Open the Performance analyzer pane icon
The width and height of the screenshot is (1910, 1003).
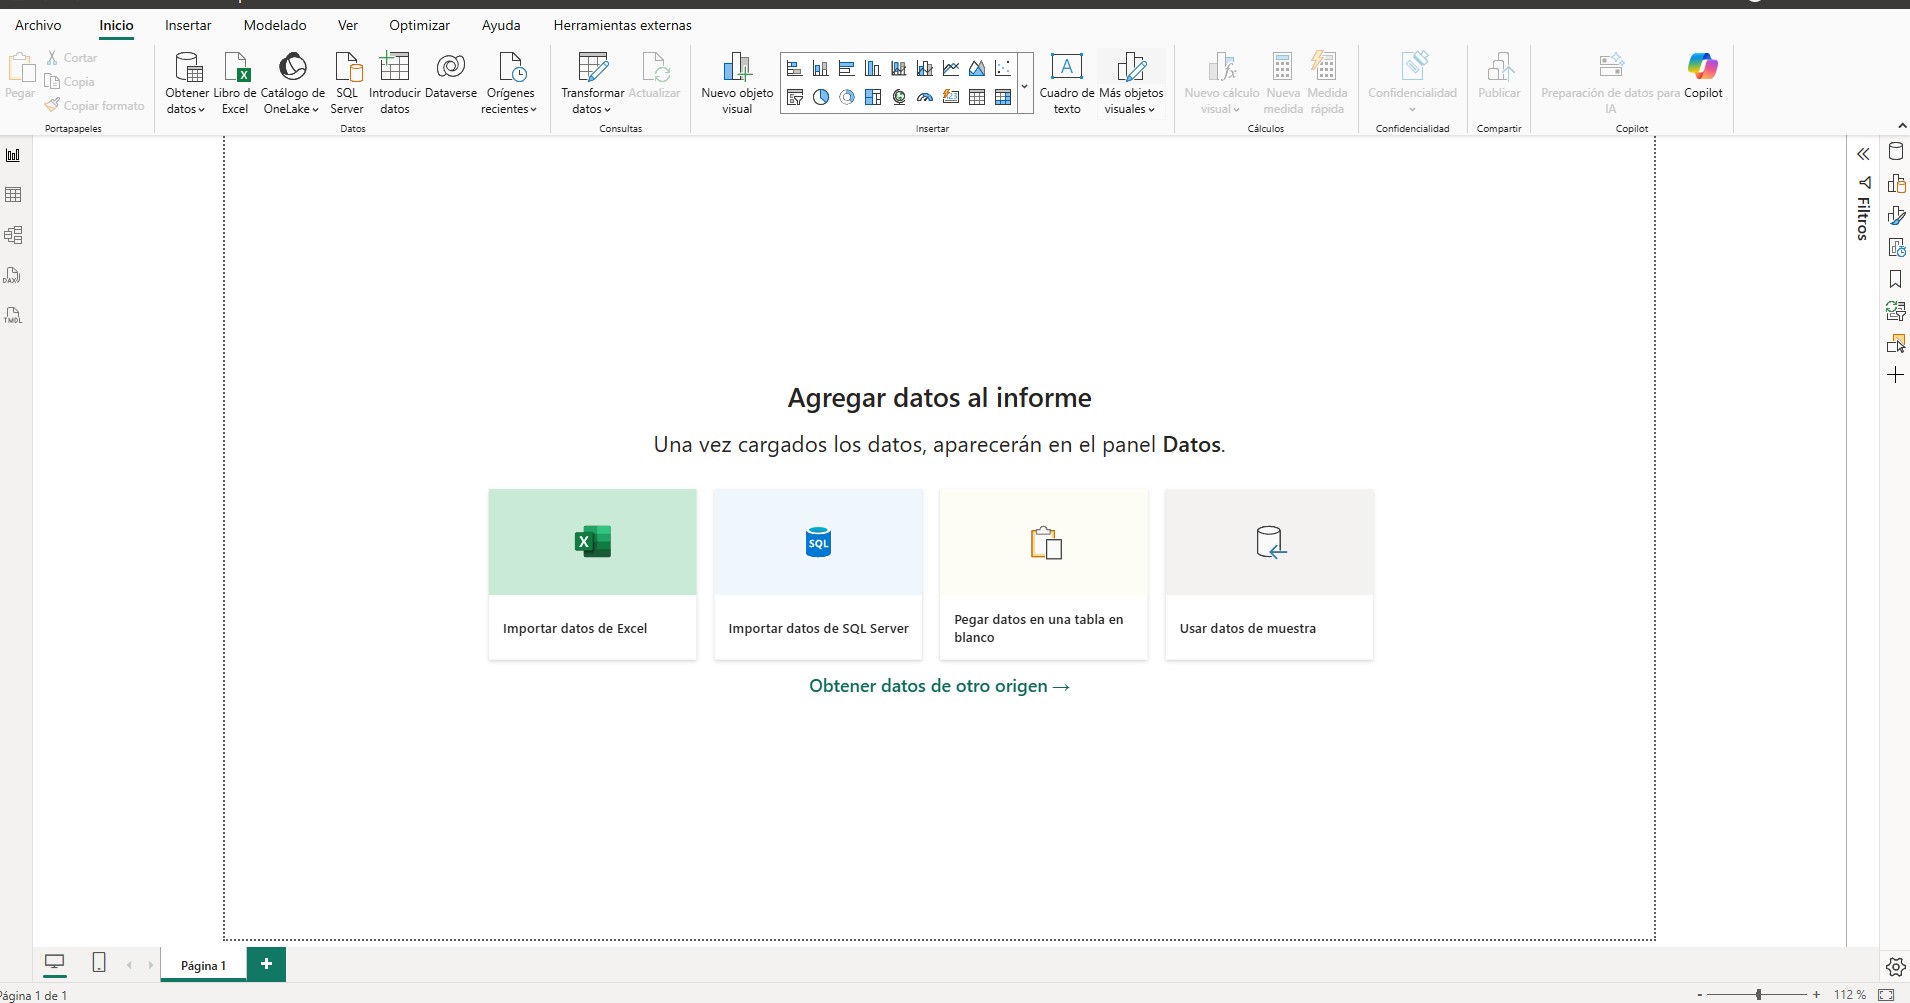click(x=1896, y=248)
